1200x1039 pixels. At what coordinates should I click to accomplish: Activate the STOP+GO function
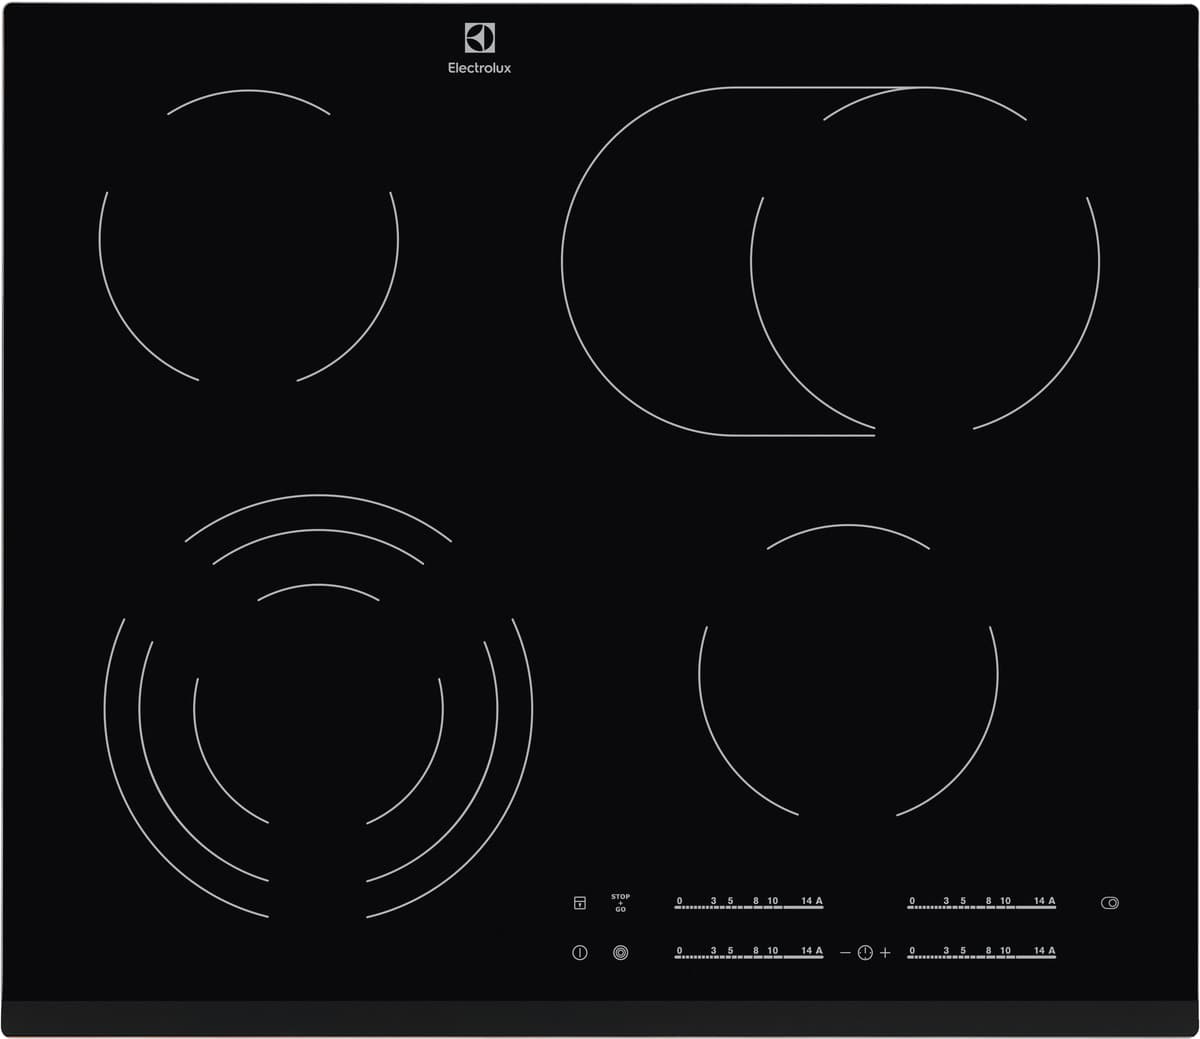click(620, 903)
